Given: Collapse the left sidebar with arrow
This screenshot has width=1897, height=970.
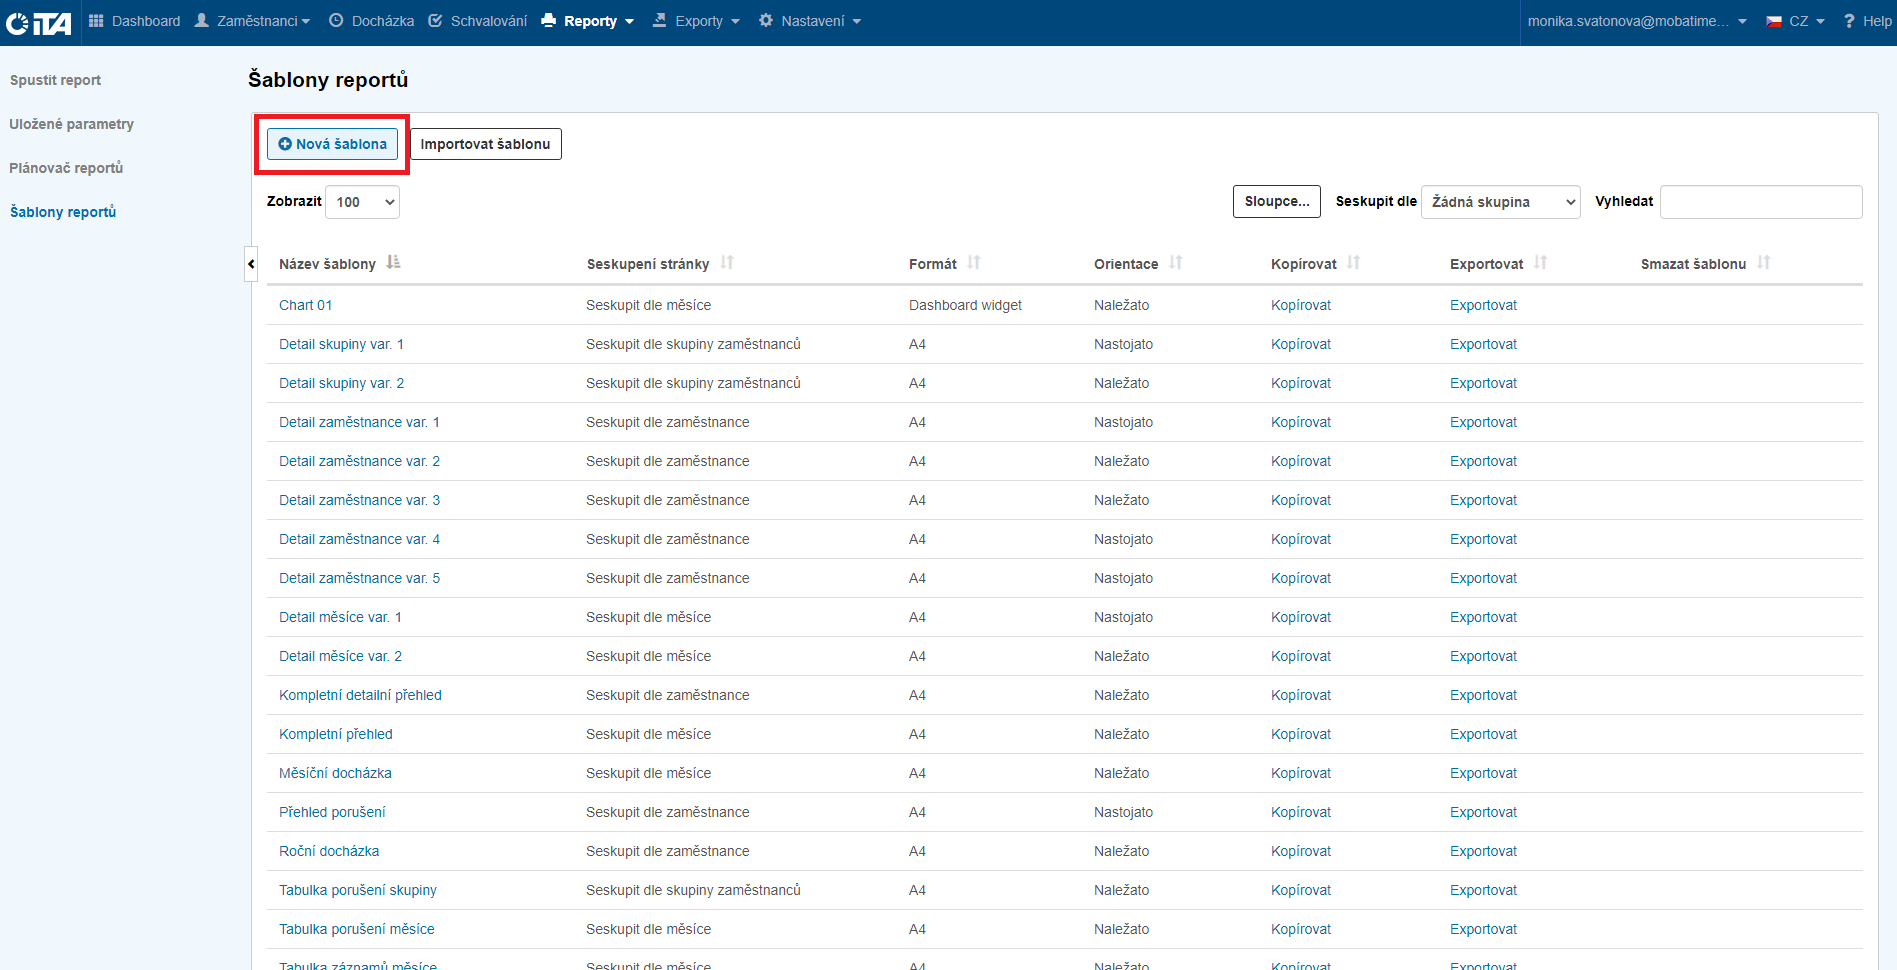Looking at the screenshot, I should (x=251, y=264).
